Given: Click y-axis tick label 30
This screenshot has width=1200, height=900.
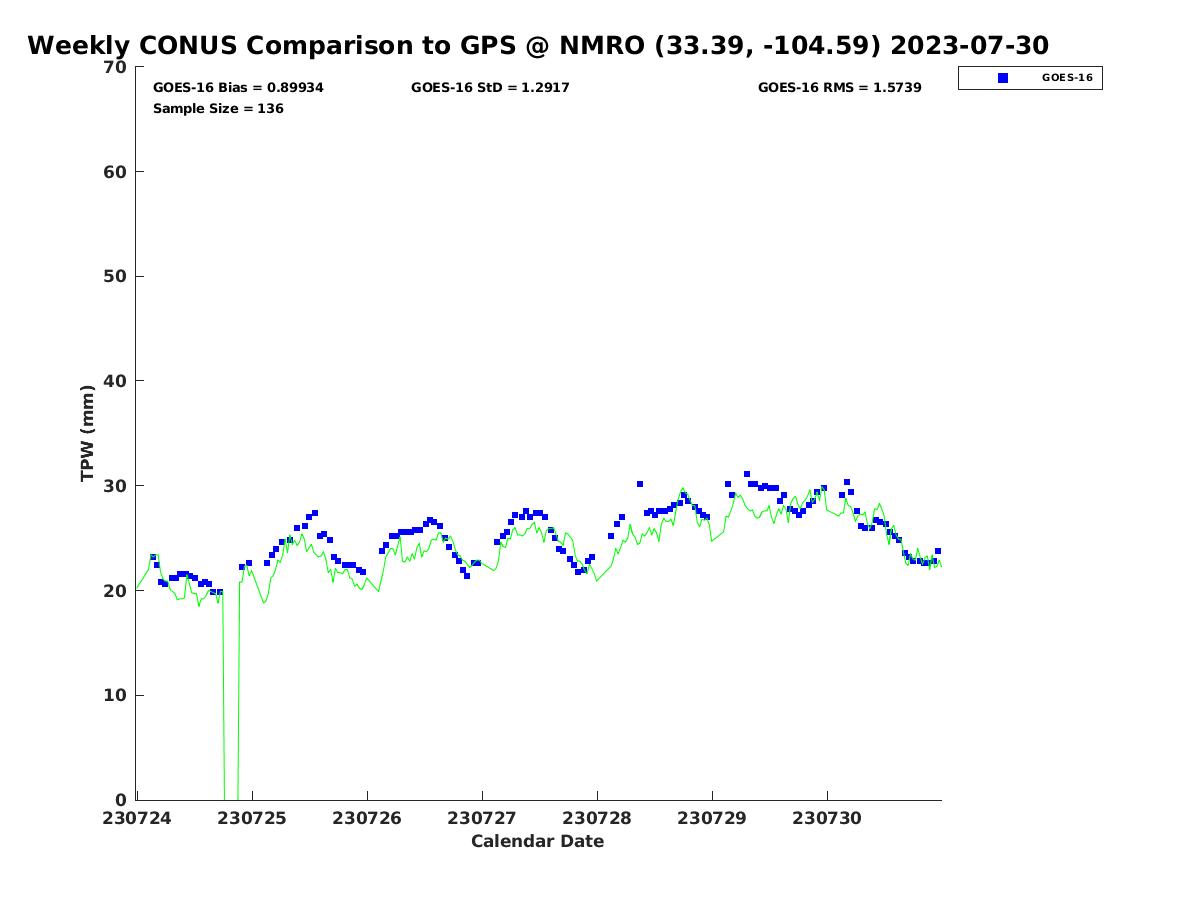Looking at the screenshot, I should pos(116,486).
